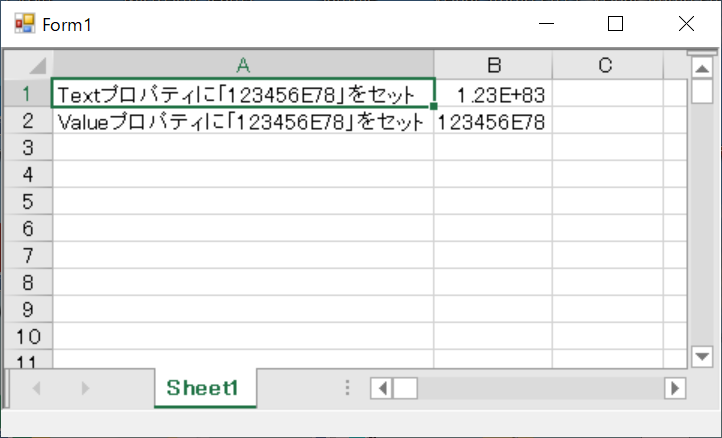Select row header 8
722x438 pixels.
(x=28, y=282)
